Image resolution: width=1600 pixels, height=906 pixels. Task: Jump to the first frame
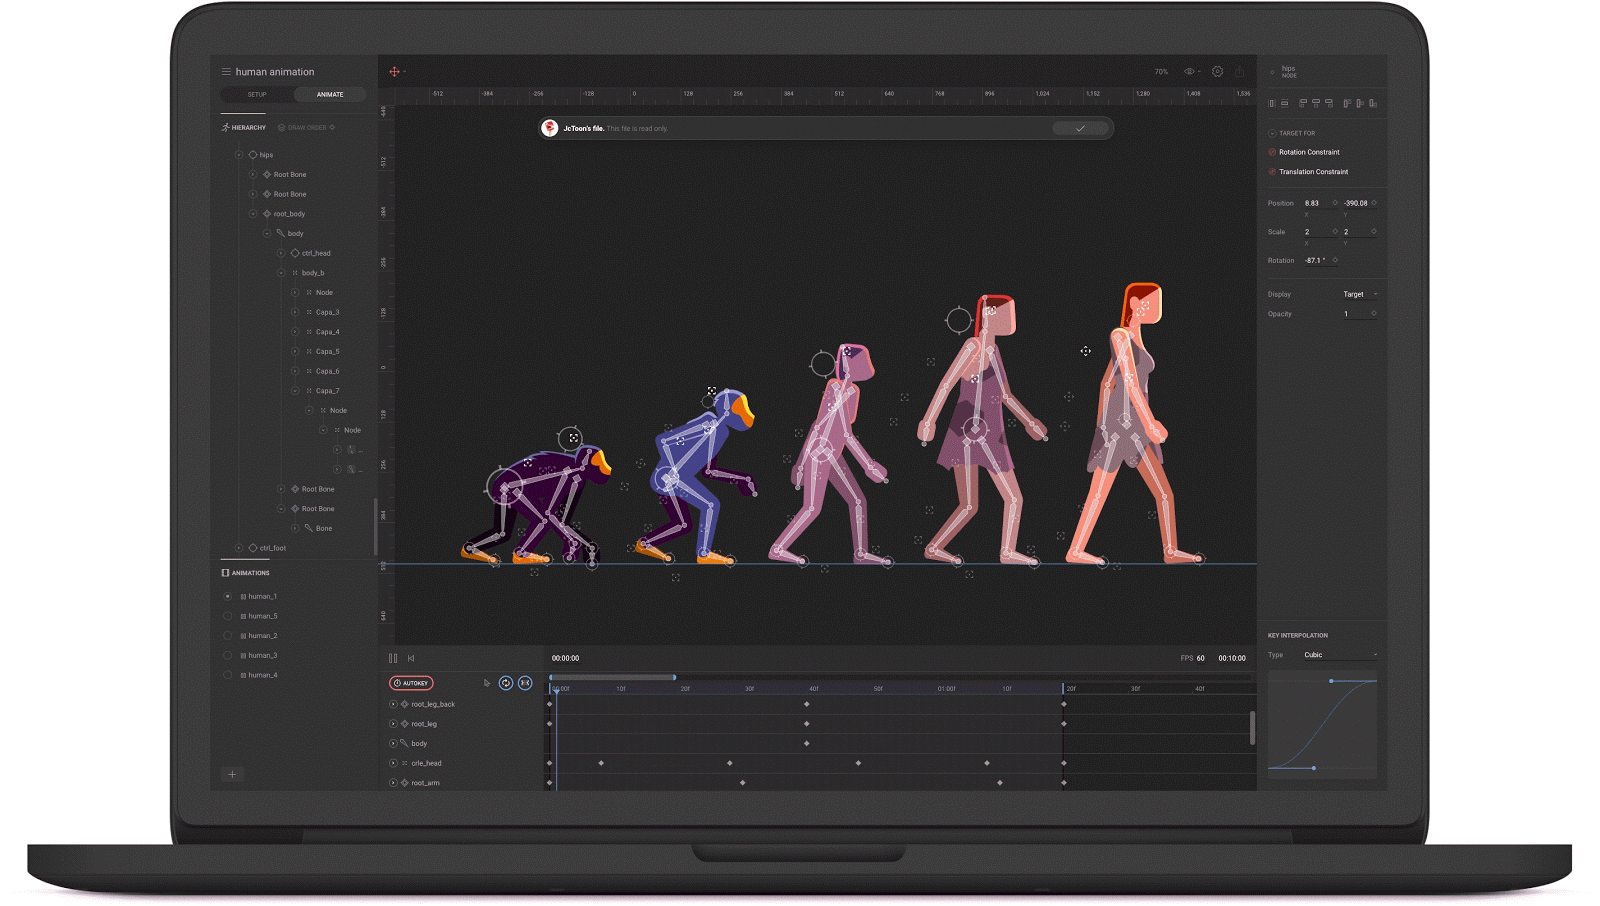coord(411,658)
